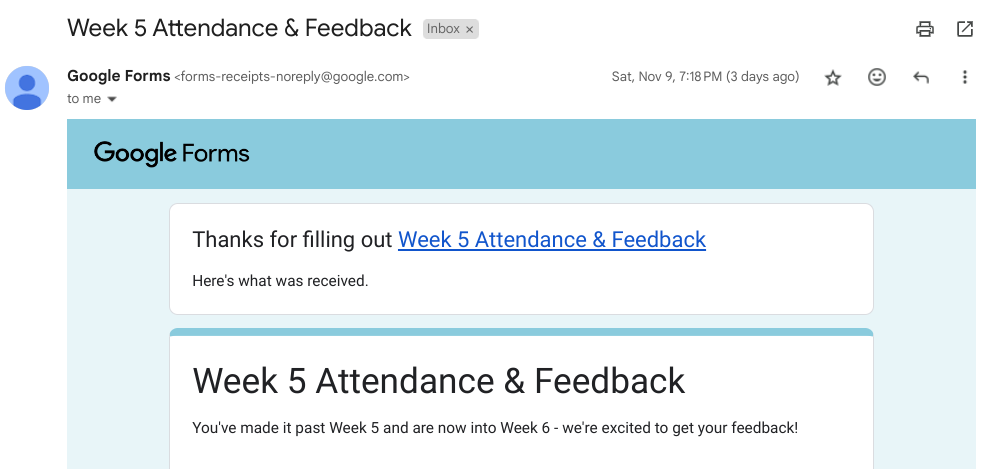Expand the 'to me' recipient details

tap(112, 99)
